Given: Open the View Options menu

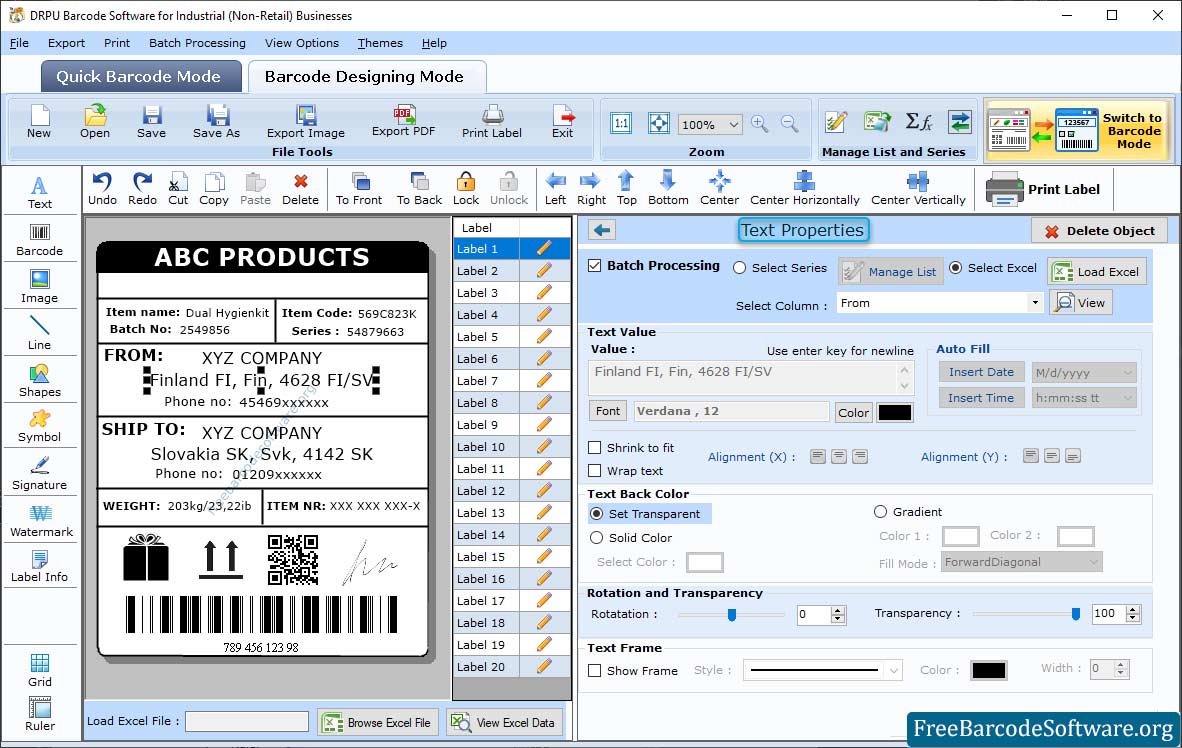Looking at the screenshot, I should point(302,43).
